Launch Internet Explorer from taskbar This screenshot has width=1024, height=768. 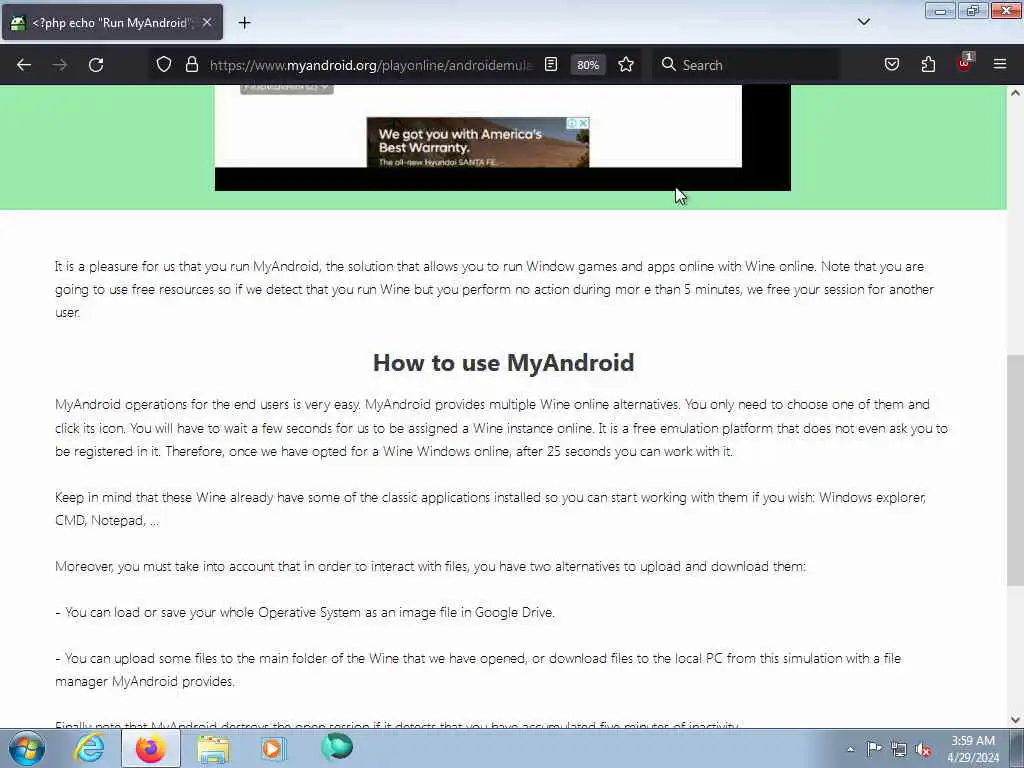tap(89, 748)
